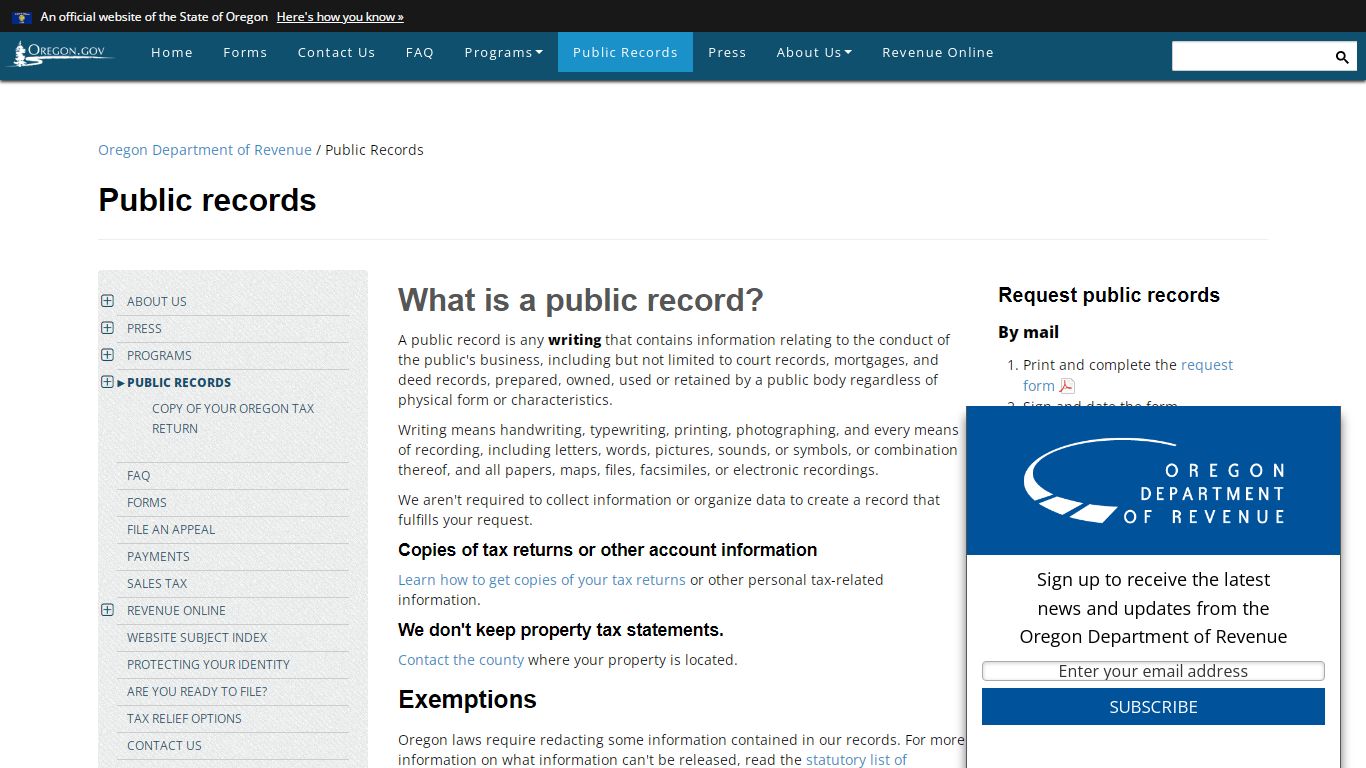This screenshot has height=768, width=1366.
Task: Click Request public records heading
Action: click(x=1109, y=295)
